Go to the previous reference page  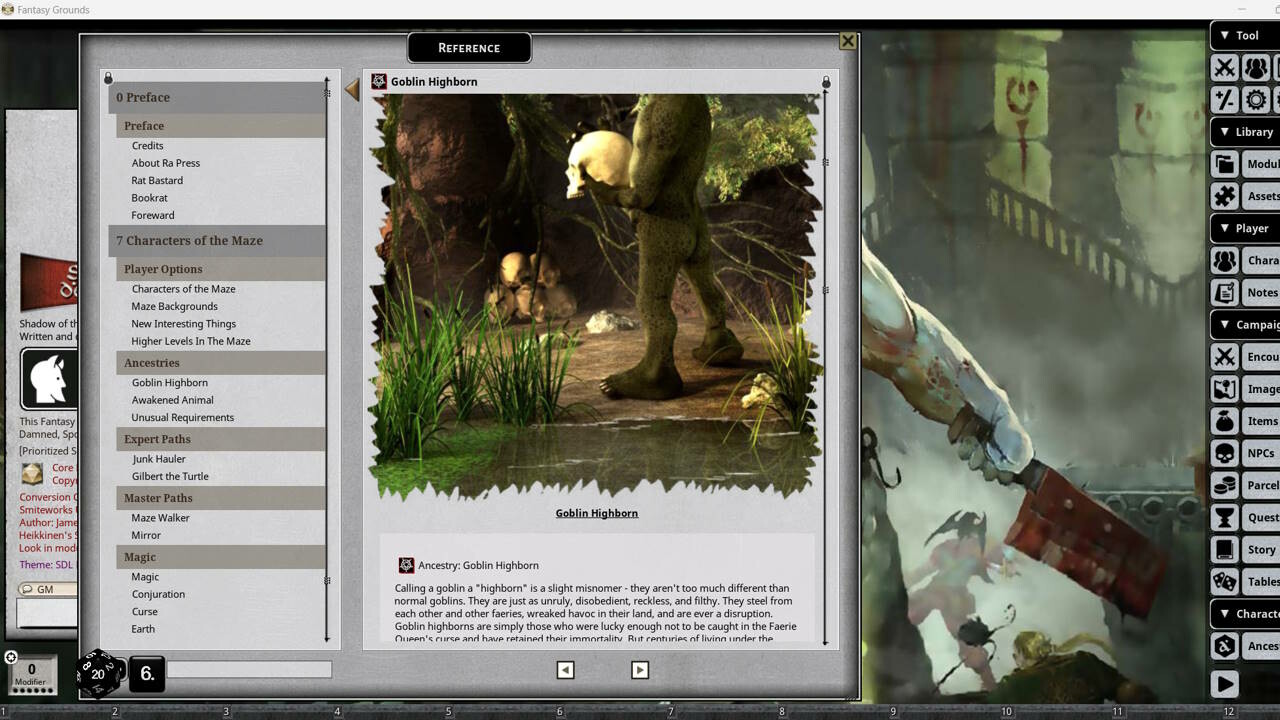565,670
